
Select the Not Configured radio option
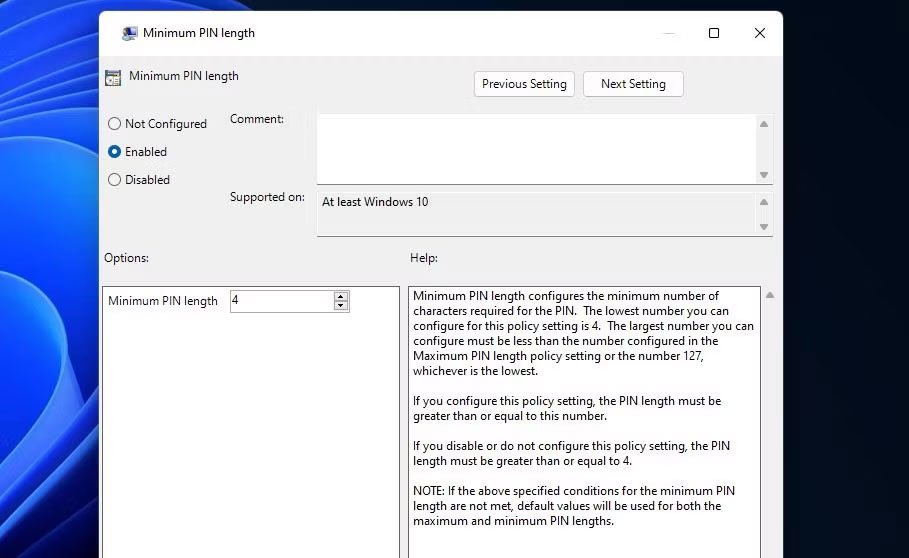click(115, 124)
